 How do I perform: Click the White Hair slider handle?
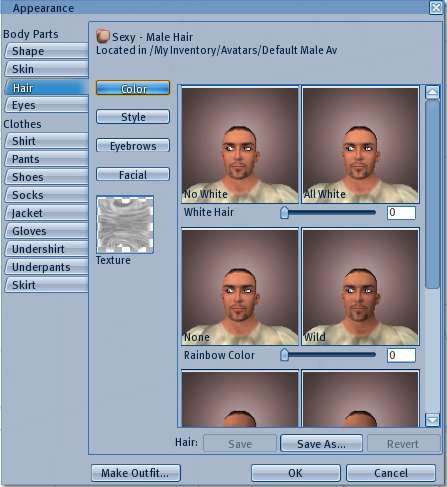point(284,212)
